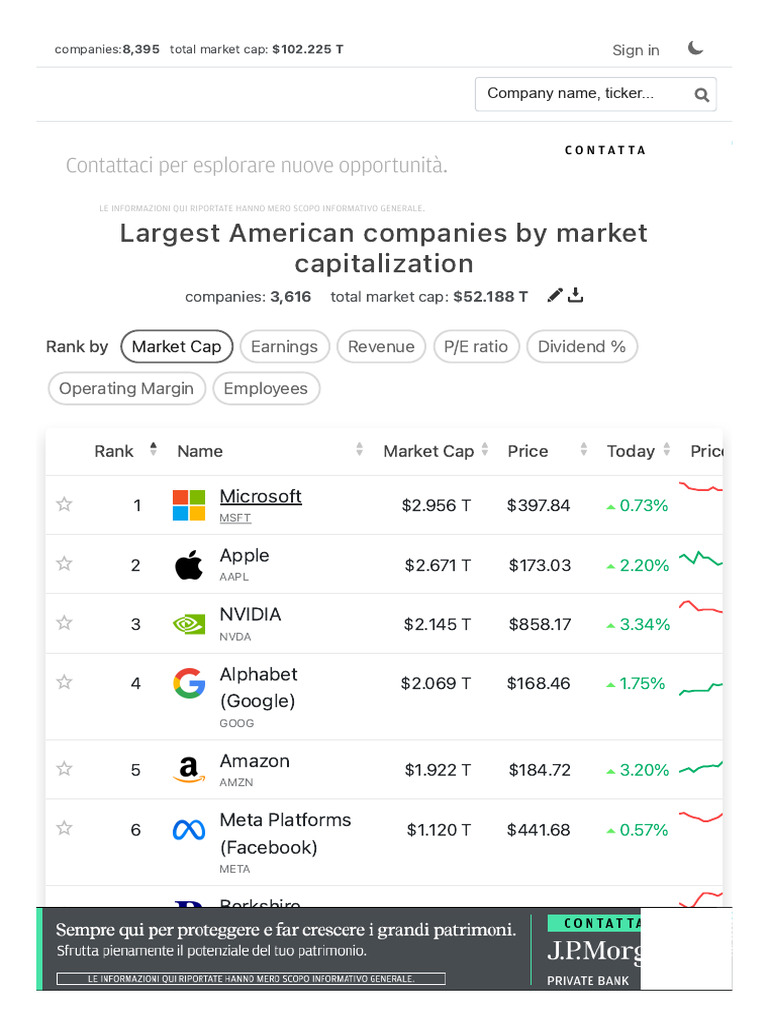Toggle dark mode with the moon icon

tap(696, 48)
